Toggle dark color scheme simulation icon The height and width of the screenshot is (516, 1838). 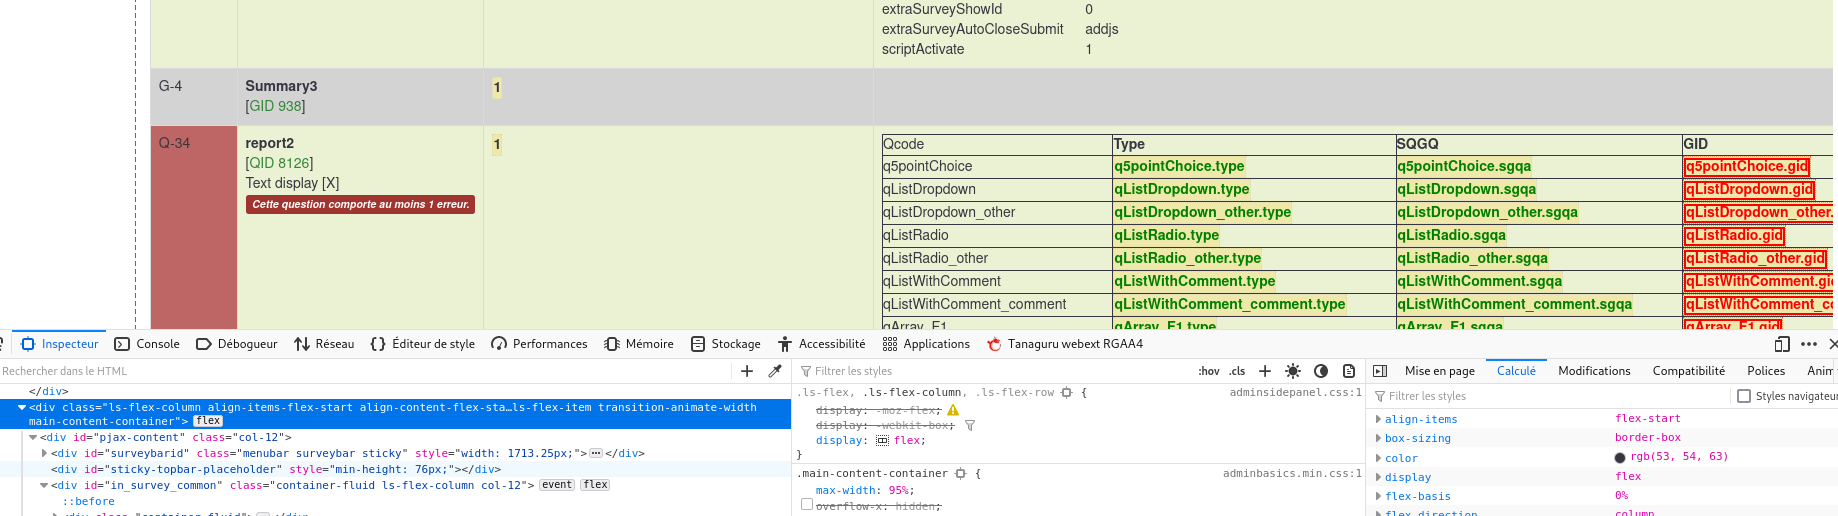[x=1321, y=371]
